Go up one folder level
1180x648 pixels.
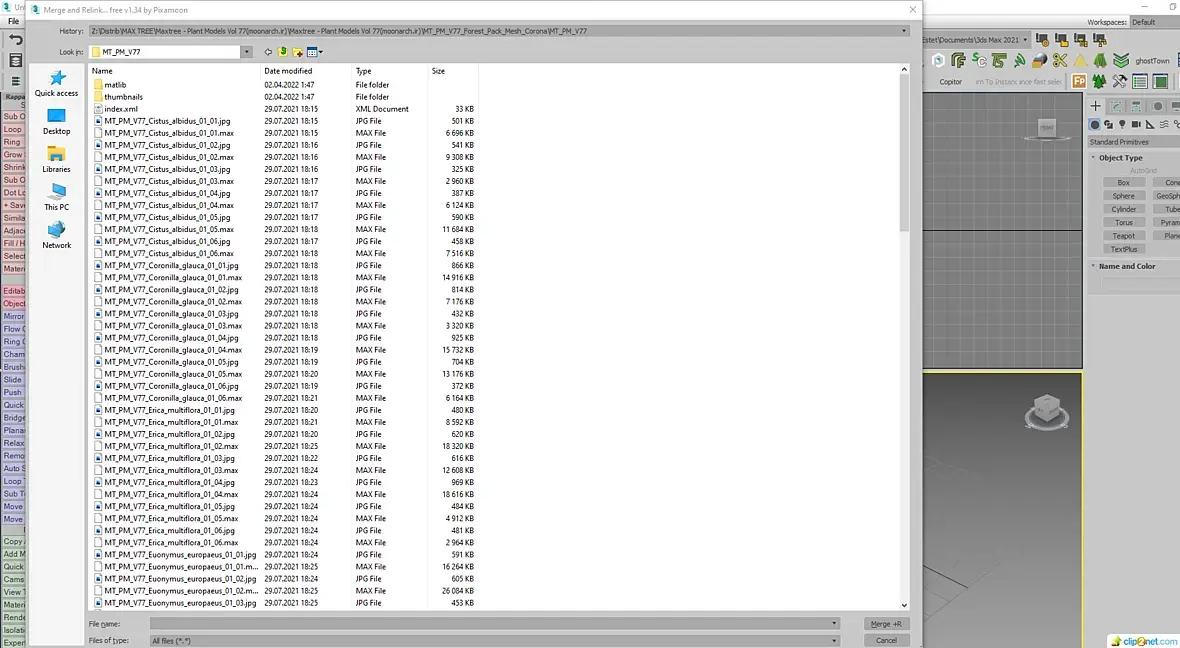[x=282, y=52]
